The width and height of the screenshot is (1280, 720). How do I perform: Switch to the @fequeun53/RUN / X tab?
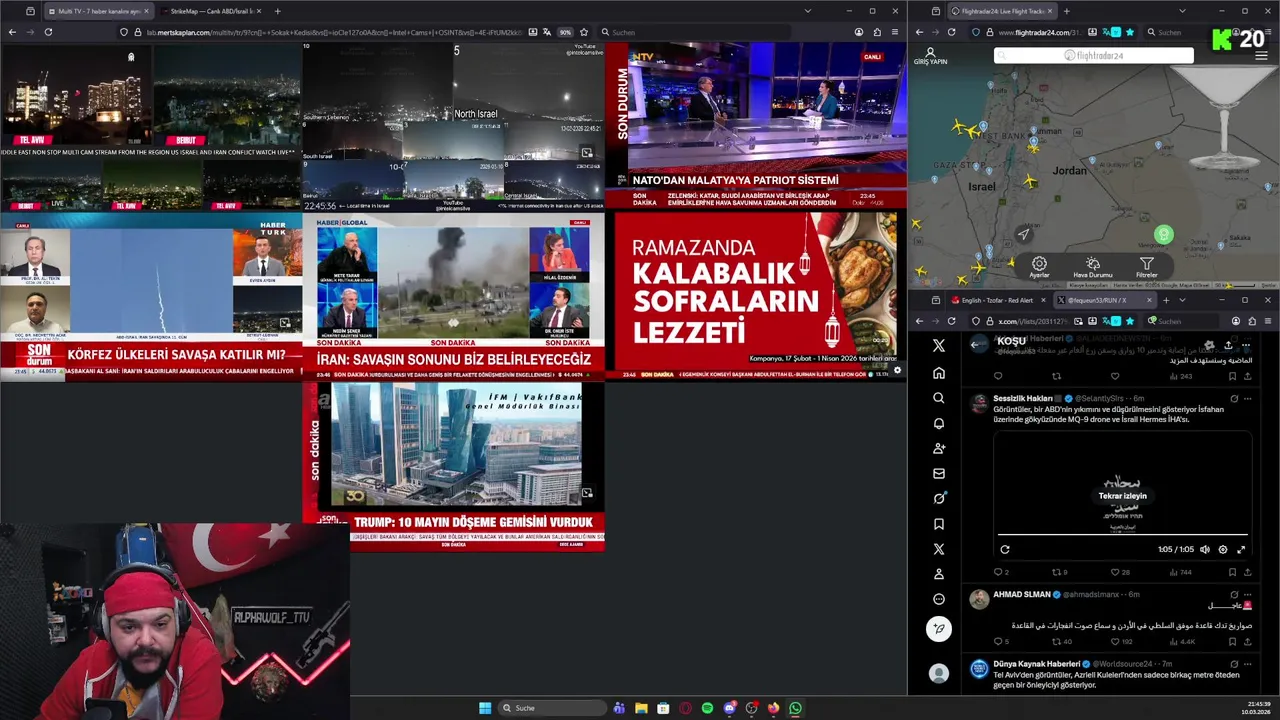pyautogui.click(x=1103, y=300)
